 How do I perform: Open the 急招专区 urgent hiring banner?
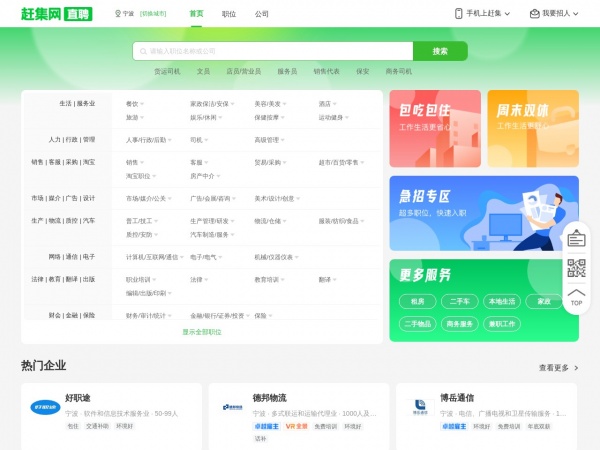[x=483, y=212]
